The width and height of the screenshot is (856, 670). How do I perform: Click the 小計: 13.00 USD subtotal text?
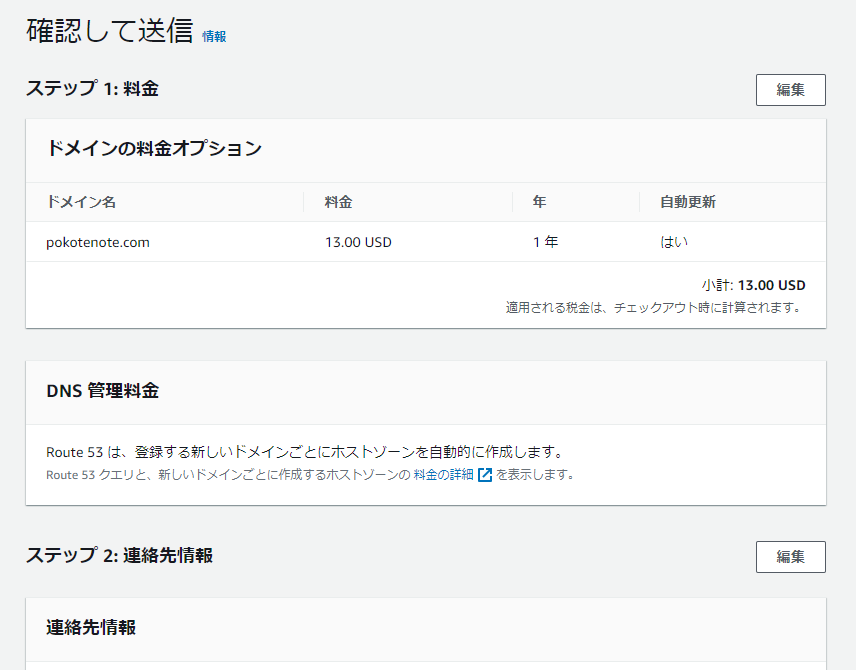click(753, 285)
